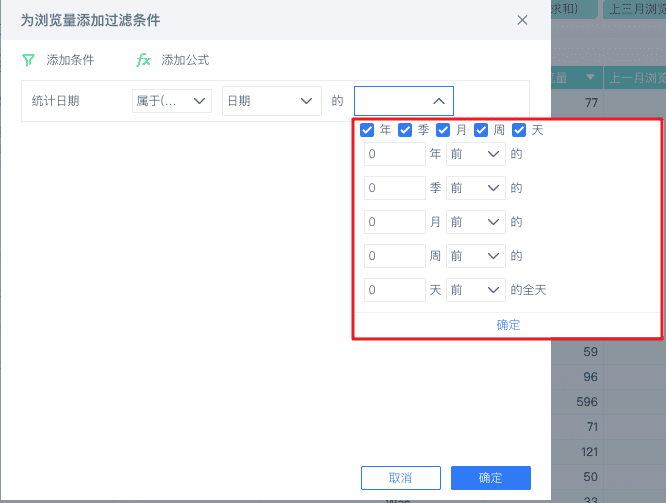666x503 pixels.
Task: Click the value 96 in background table
Action: [590, 377]
